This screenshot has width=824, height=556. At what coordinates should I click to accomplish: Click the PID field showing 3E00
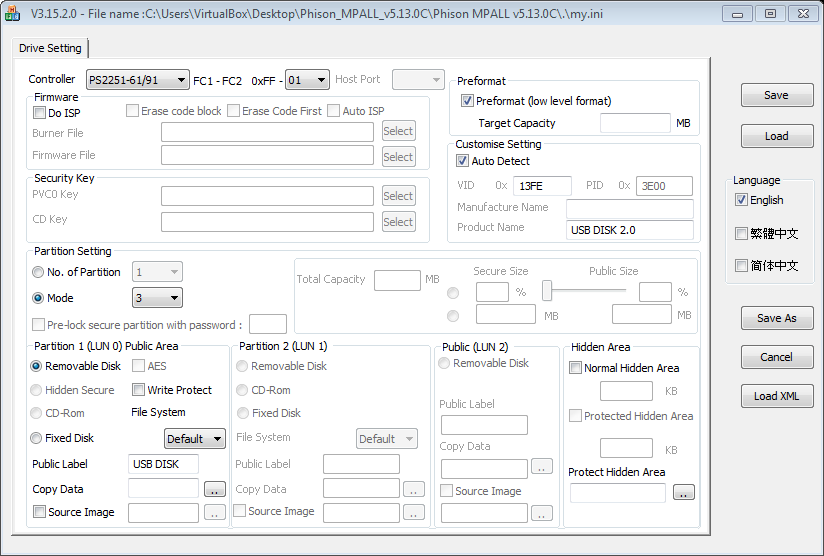(664, 186)
